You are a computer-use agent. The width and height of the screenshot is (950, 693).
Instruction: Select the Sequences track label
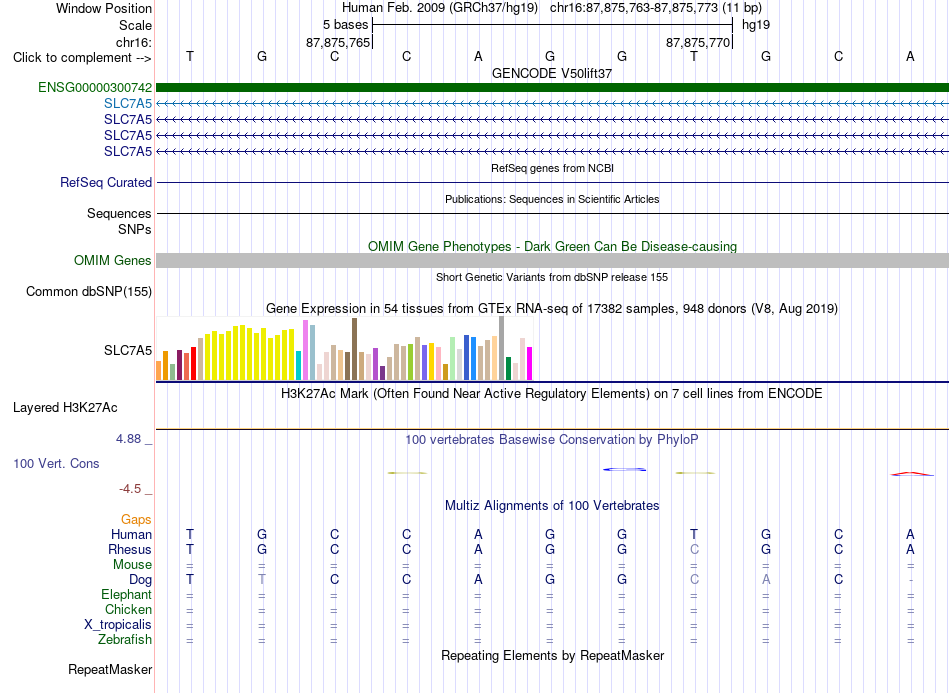119,213
